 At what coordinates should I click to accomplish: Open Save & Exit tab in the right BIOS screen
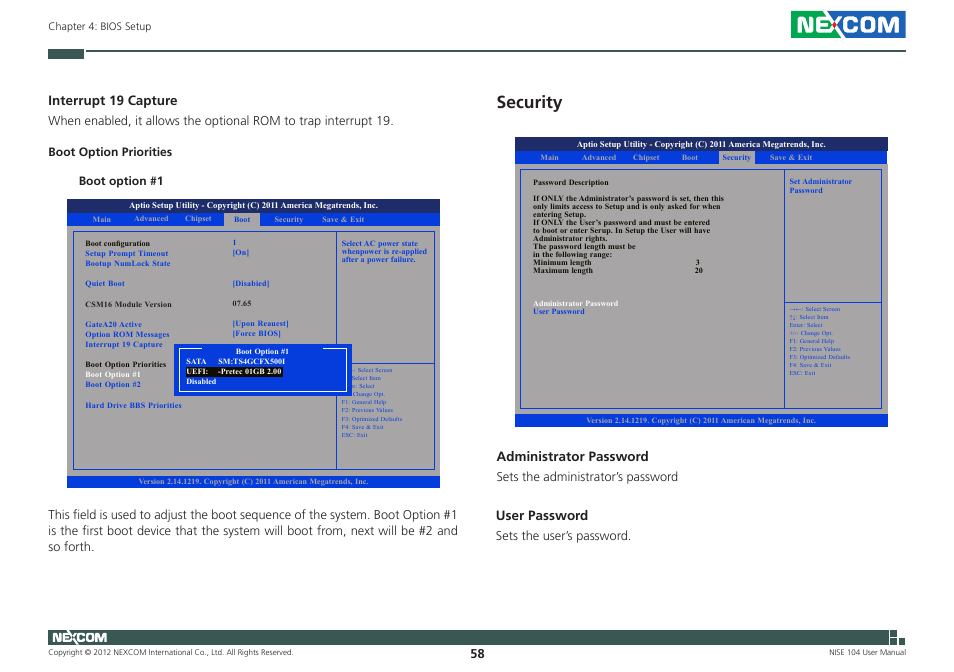click(791, 158)
